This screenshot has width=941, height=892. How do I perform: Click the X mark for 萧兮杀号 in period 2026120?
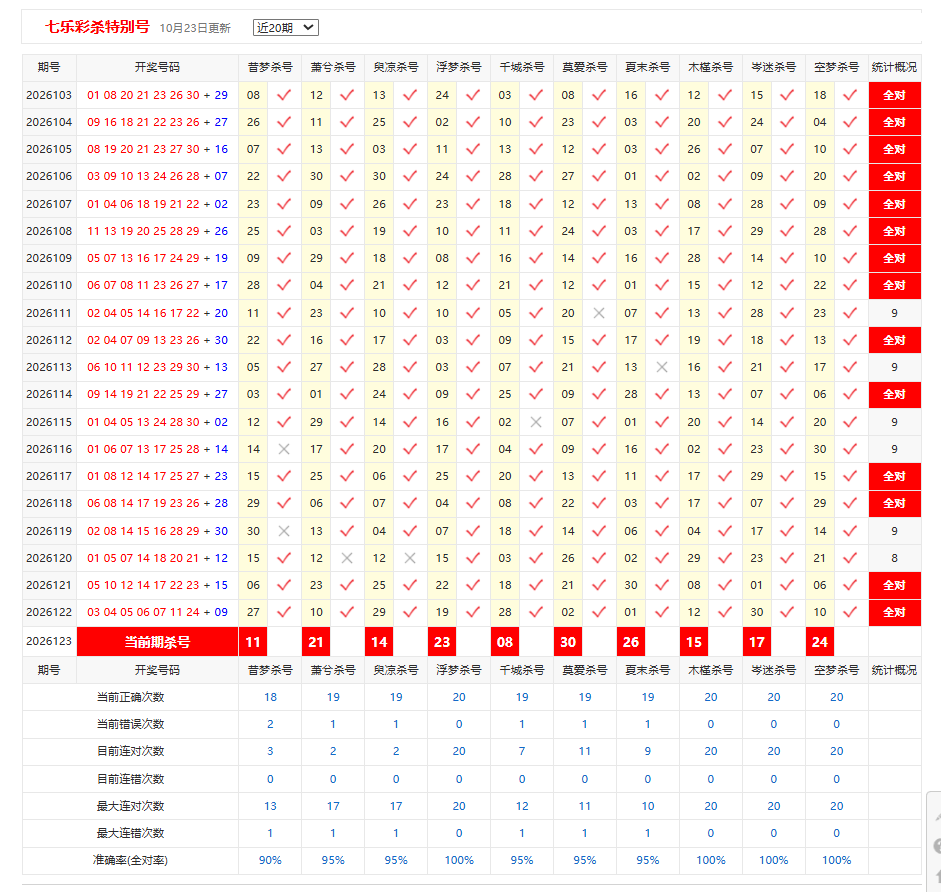point(347,558)
